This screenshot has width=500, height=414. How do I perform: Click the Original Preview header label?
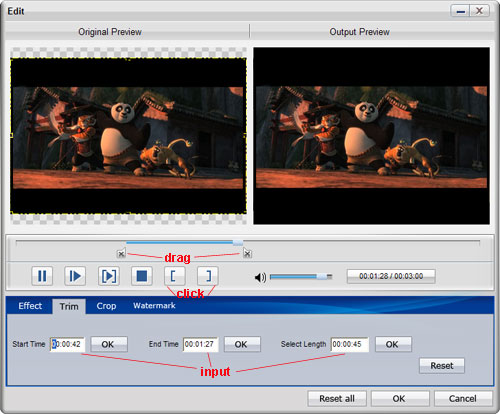pos(110,32)
